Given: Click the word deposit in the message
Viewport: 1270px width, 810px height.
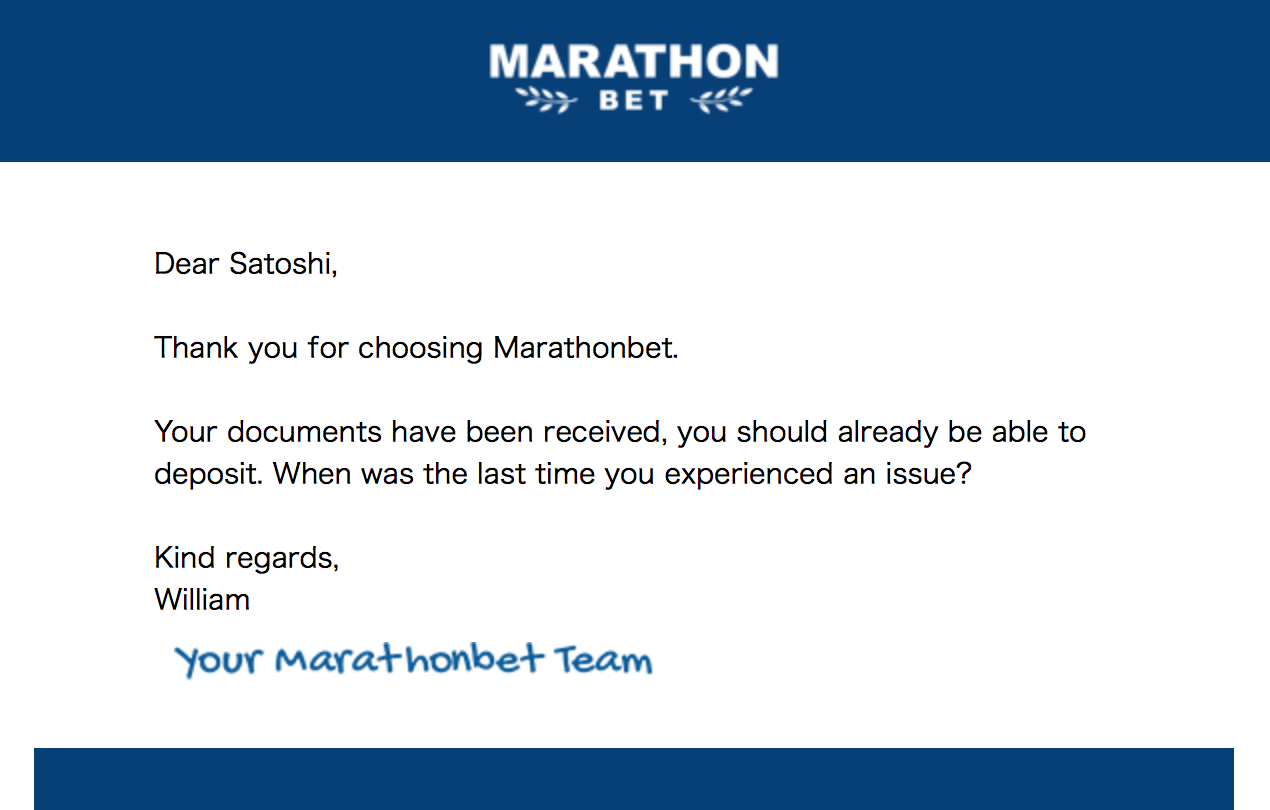Looking at the screenshot, I should pos(208,474).
